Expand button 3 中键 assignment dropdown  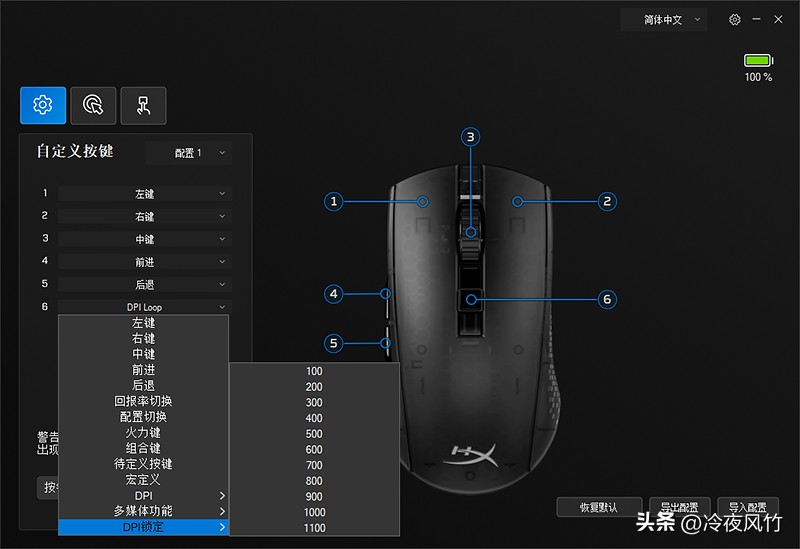pyautogui.click(x=144, y=239)
